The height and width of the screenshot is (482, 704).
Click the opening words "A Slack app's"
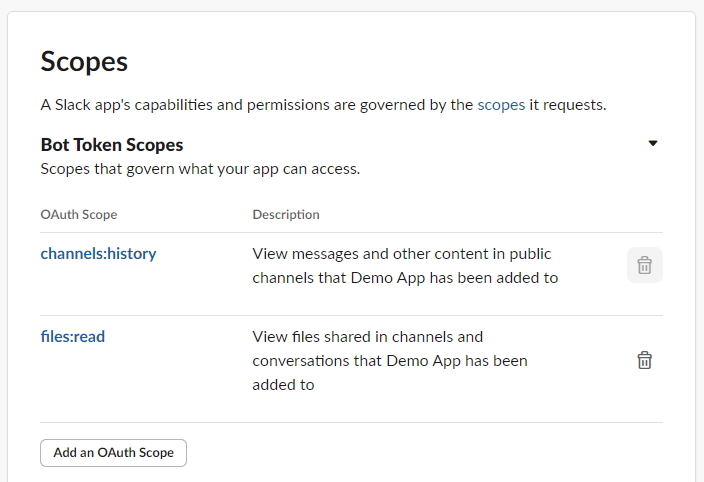[85, 105]
